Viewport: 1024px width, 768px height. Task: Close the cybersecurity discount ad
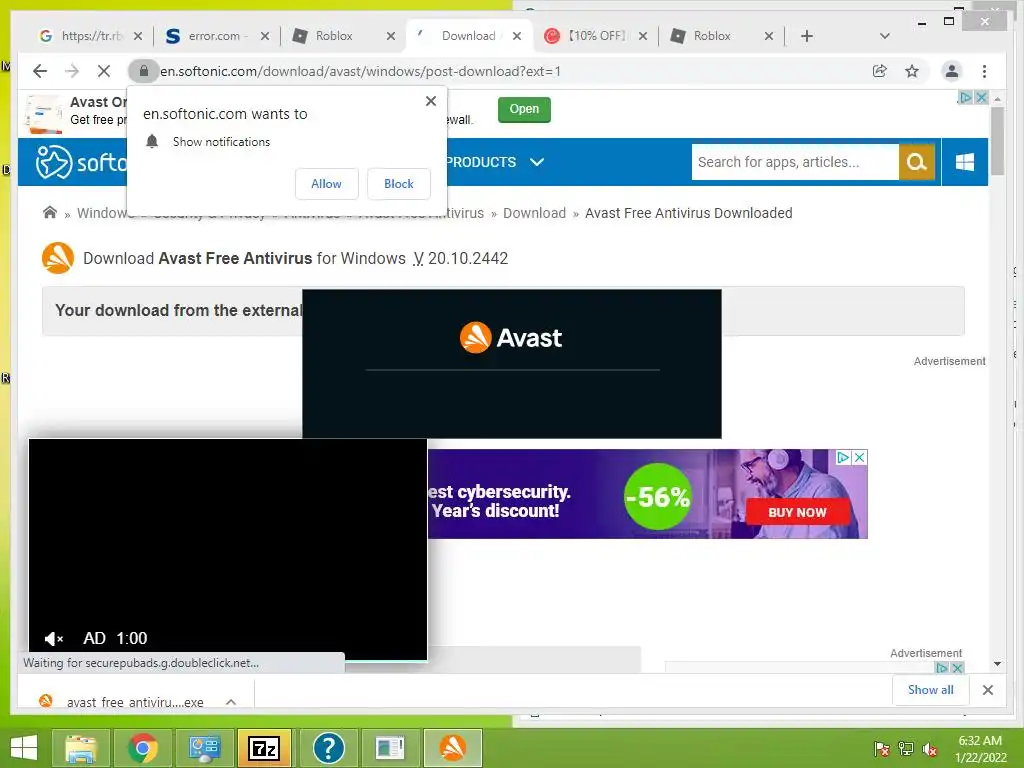tap(860, 457)
